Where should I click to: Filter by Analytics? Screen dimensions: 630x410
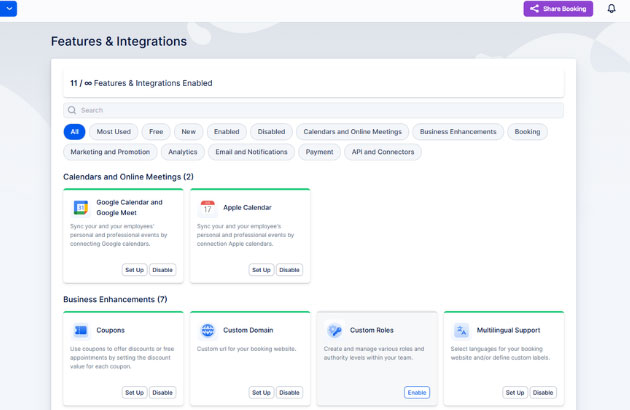183,152
